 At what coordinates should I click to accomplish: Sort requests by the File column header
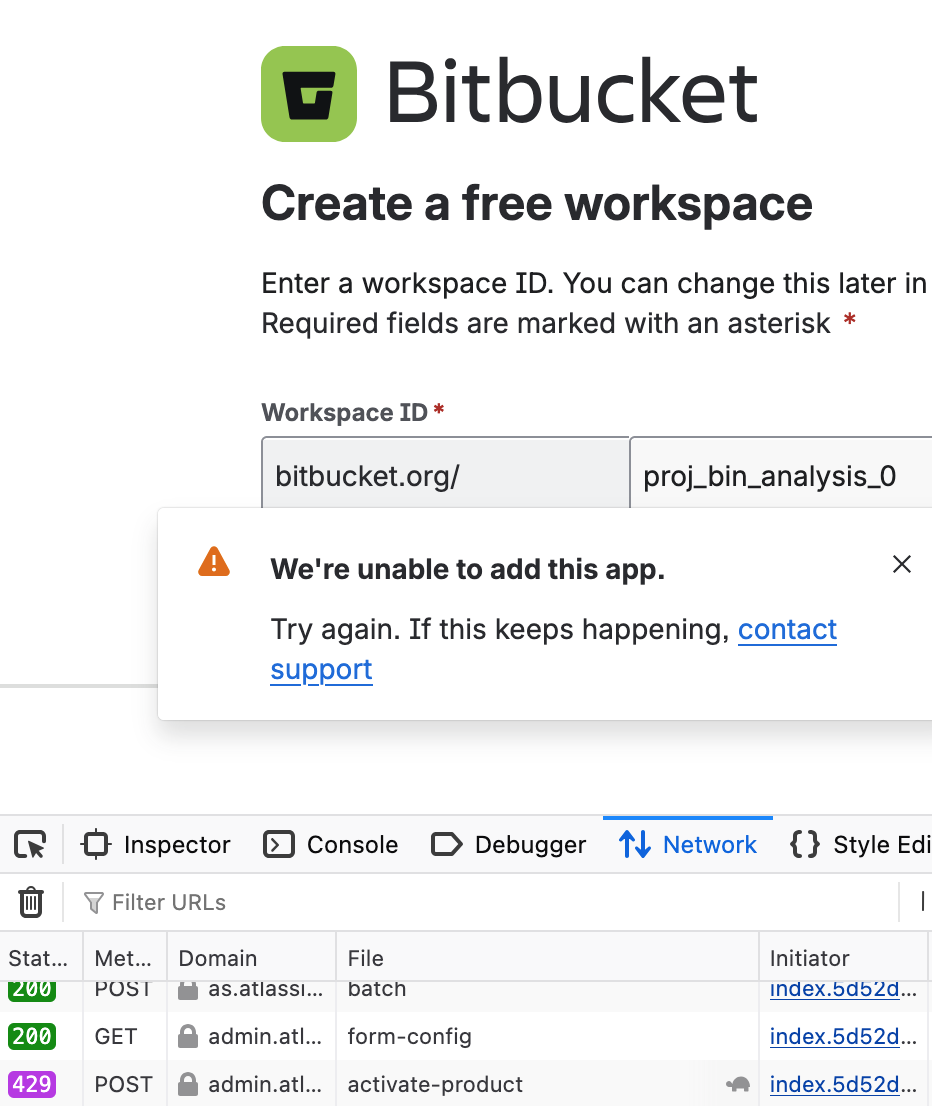[547, 958]
